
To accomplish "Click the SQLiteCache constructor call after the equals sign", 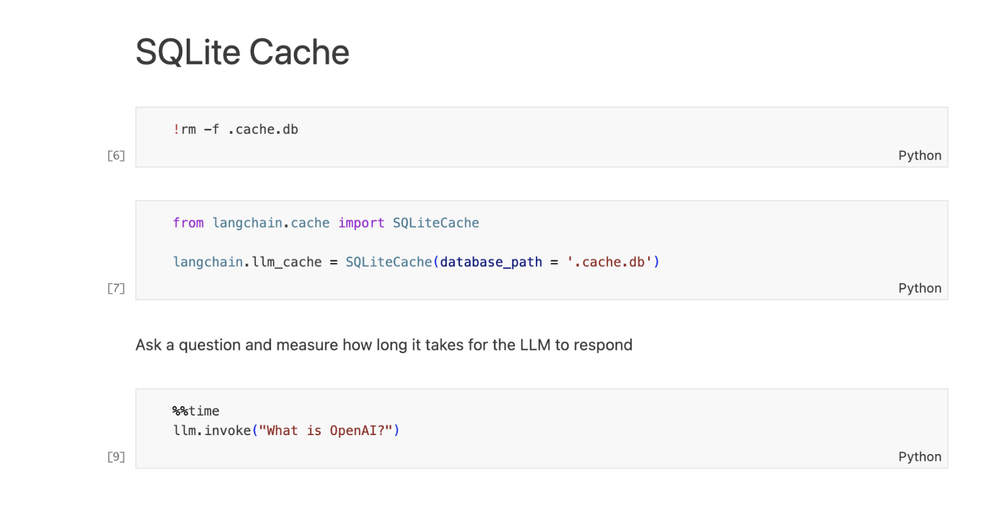I will [388, 262].
